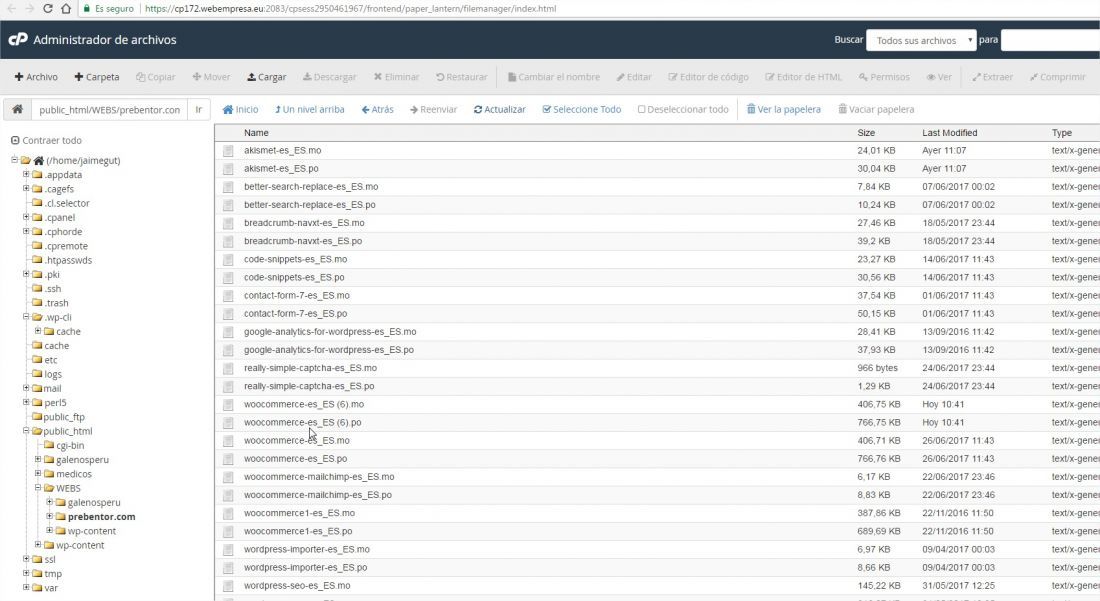Click Mover in the toolbar
1100x601 pixels.
211,76
